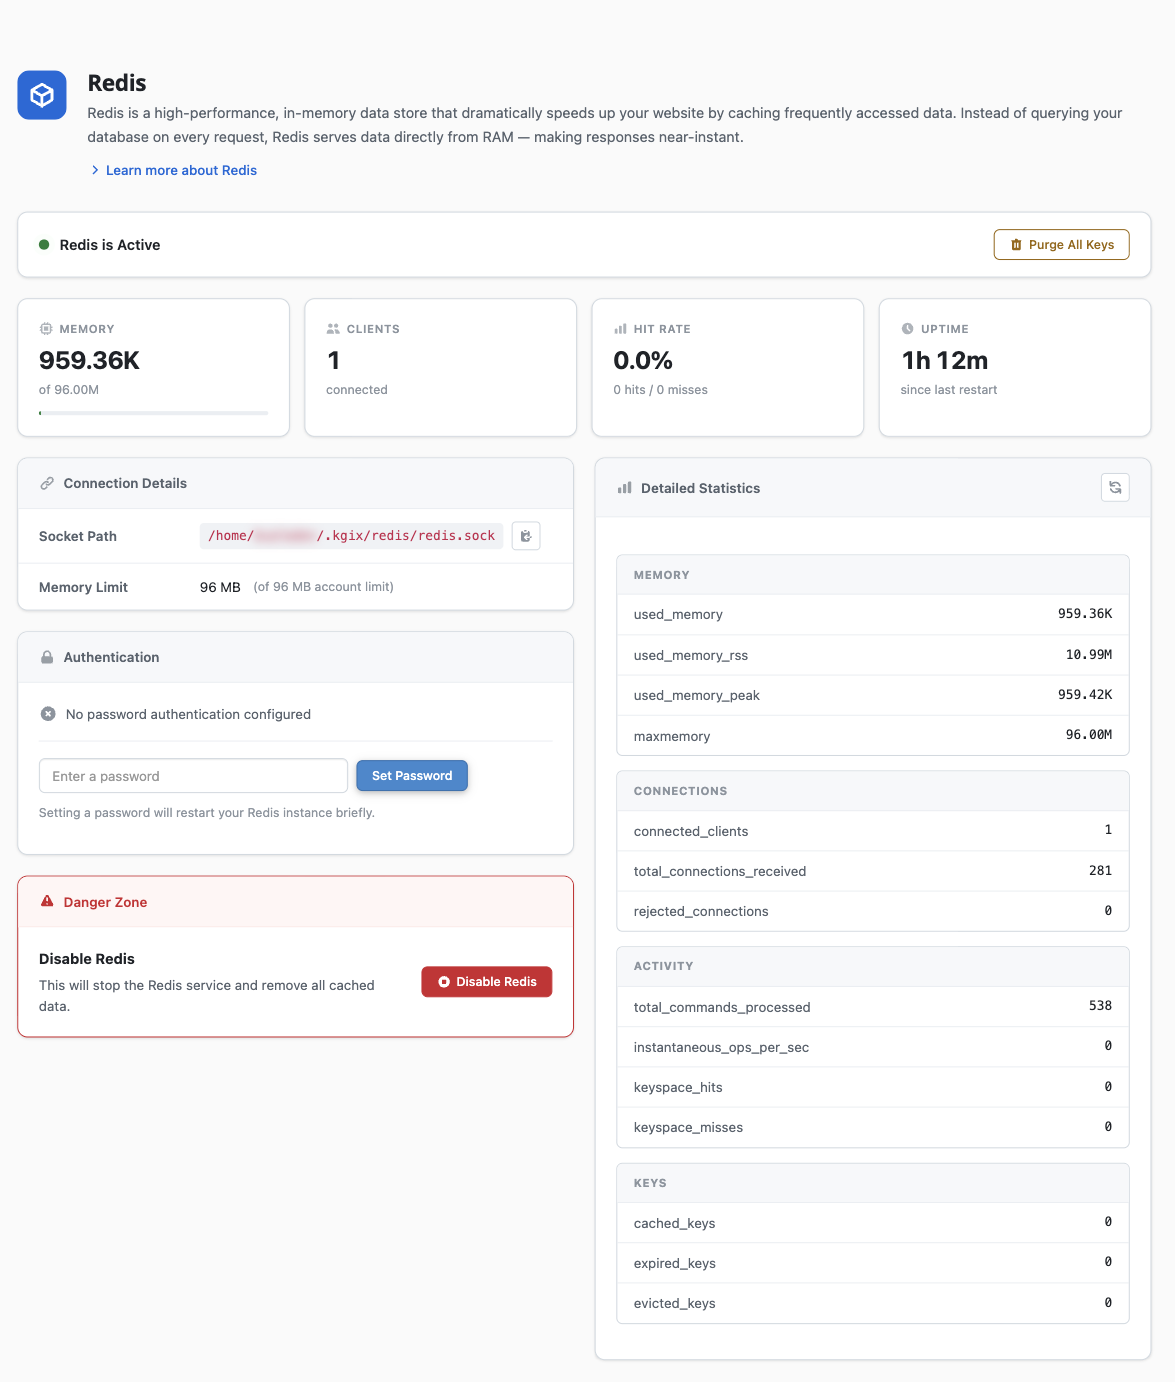This screenshot has height=1382, width=1175.
Task: Click the No password authentication configured message
Action: [188, 714]
